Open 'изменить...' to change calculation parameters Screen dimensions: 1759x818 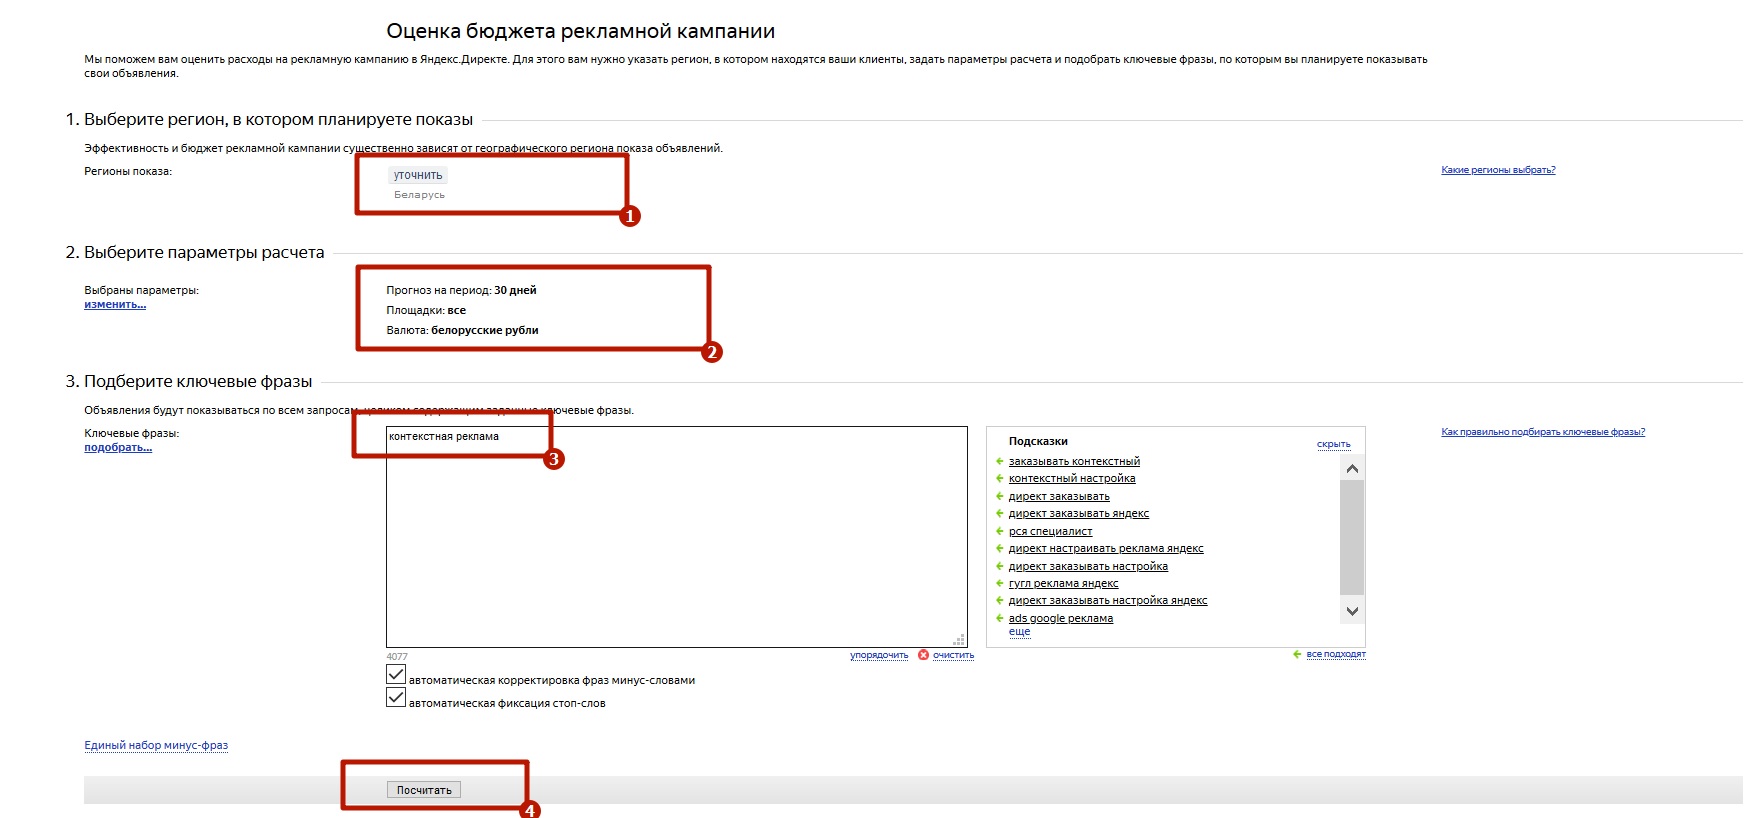tap(115, 304)
